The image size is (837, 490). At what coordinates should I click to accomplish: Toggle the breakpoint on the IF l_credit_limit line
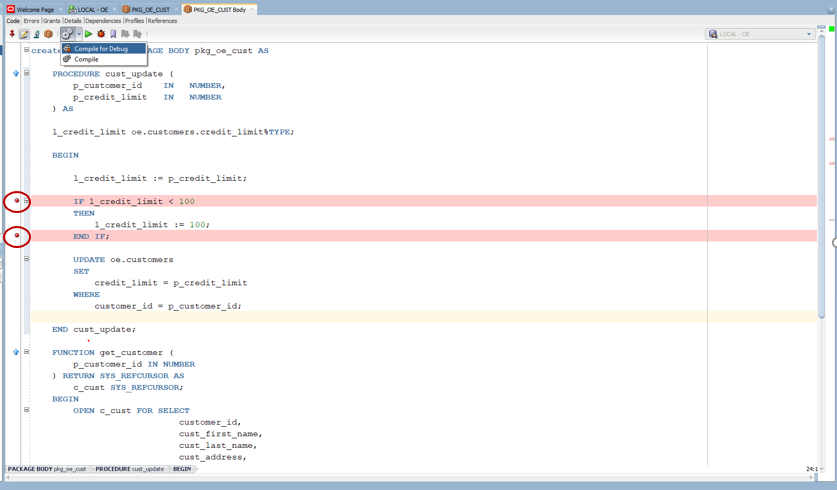(17, 201)
